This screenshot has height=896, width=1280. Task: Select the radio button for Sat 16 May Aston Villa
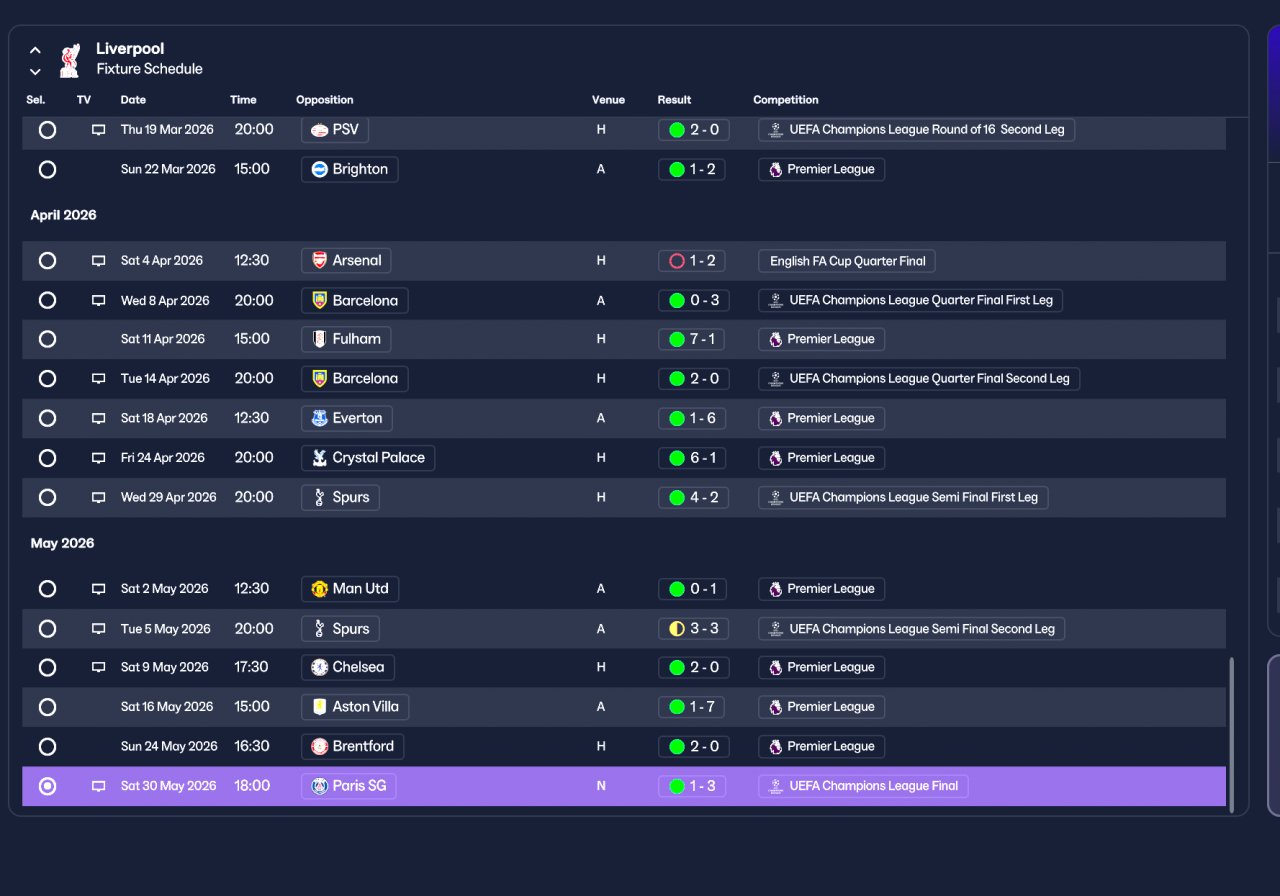coord(47,707)
